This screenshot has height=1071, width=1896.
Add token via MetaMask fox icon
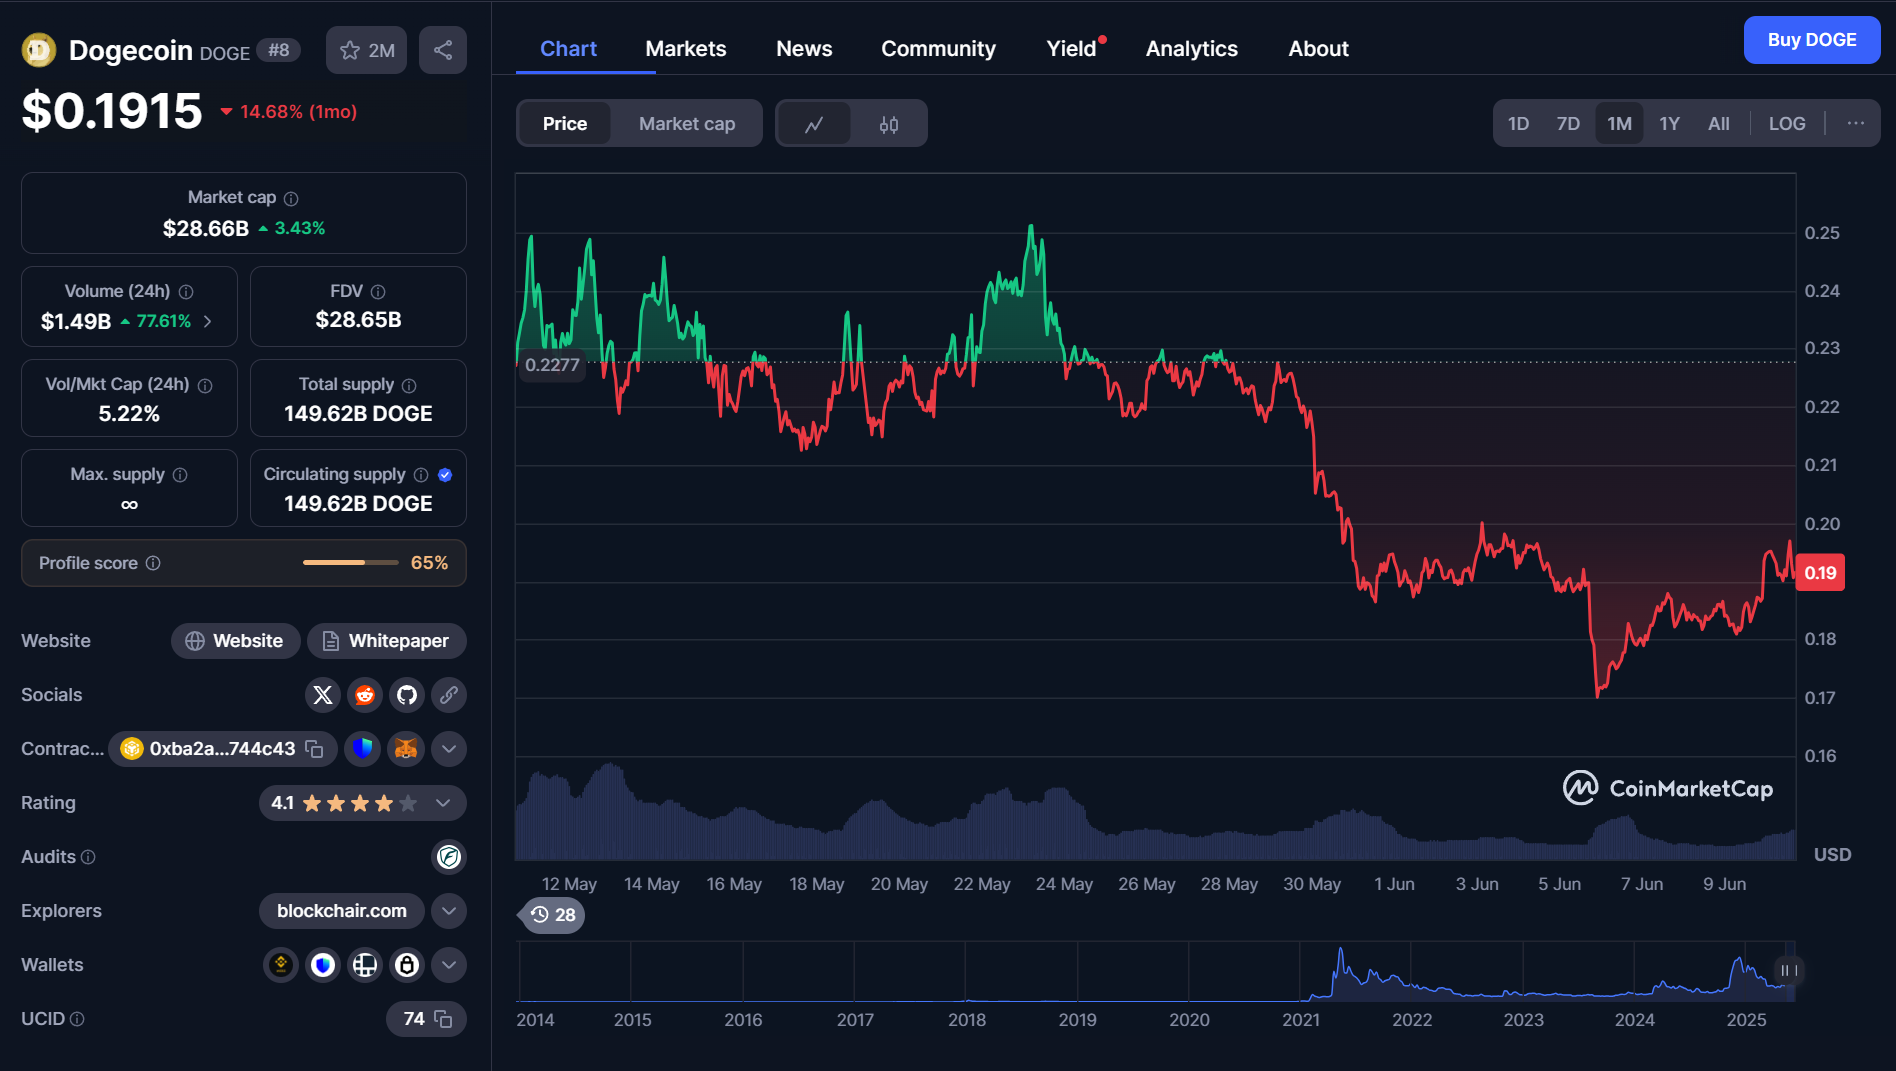point(406,749)
